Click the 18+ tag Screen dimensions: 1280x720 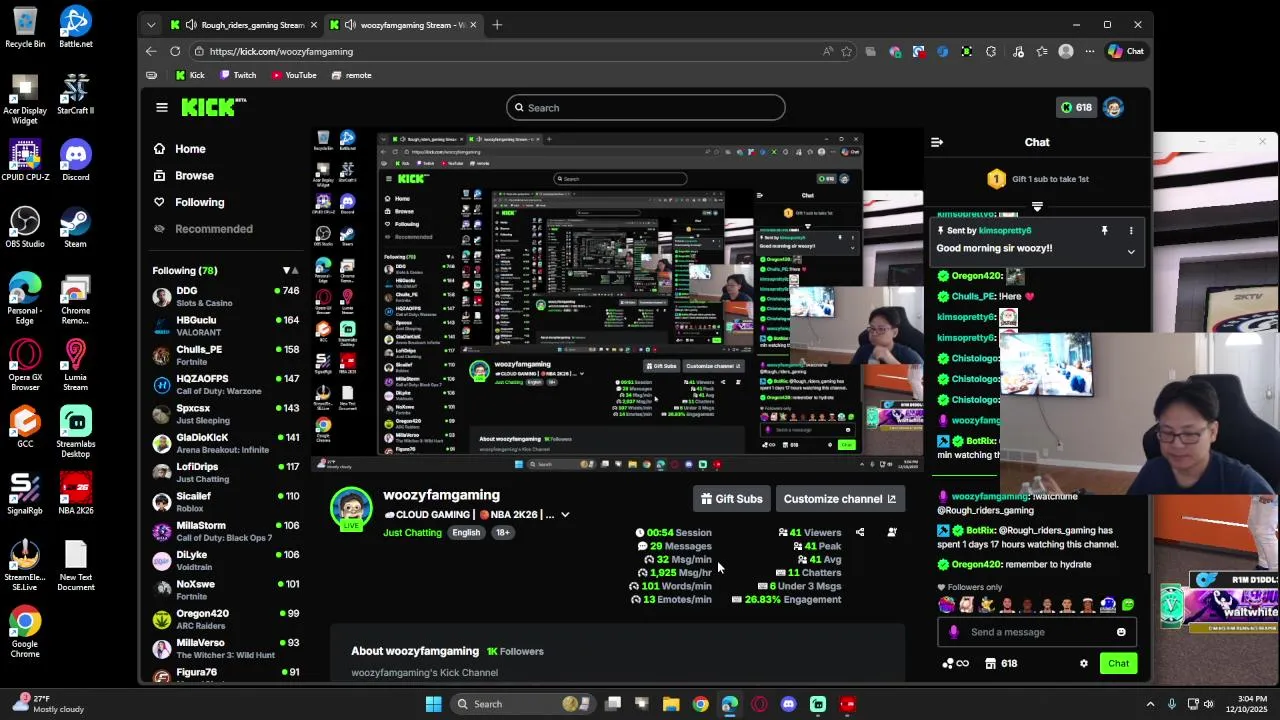point(502,533)
